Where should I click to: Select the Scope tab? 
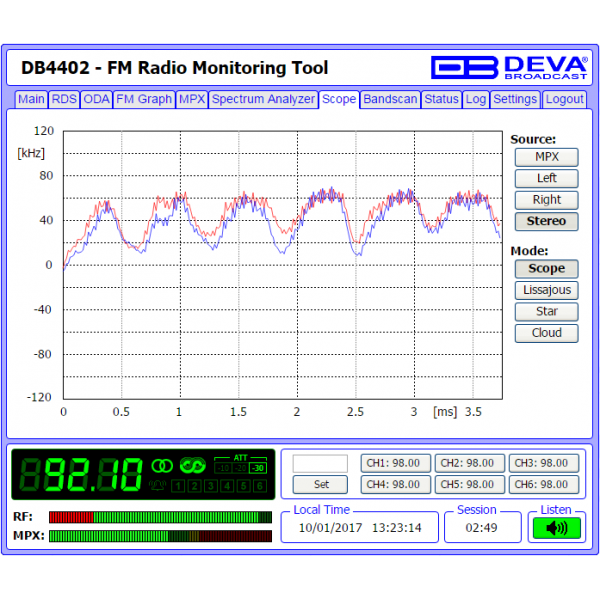pos(339,99)
